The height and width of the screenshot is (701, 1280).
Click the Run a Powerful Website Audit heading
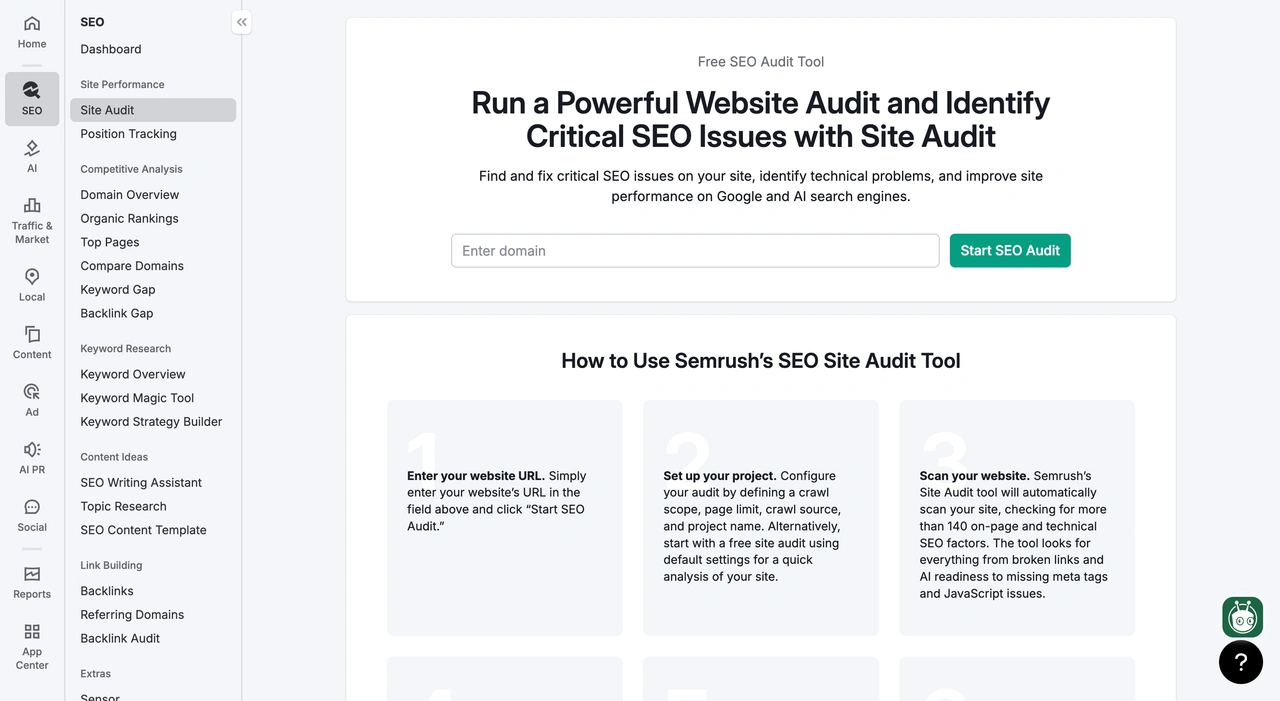coord(761,119)
